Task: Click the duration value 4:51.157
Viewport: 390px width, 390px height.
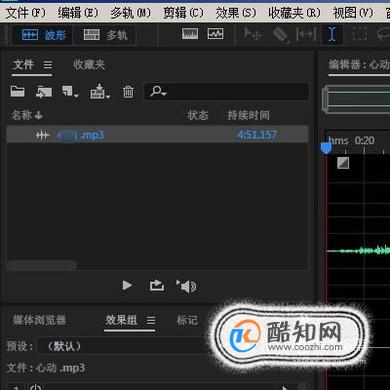Action: [257, 135]
